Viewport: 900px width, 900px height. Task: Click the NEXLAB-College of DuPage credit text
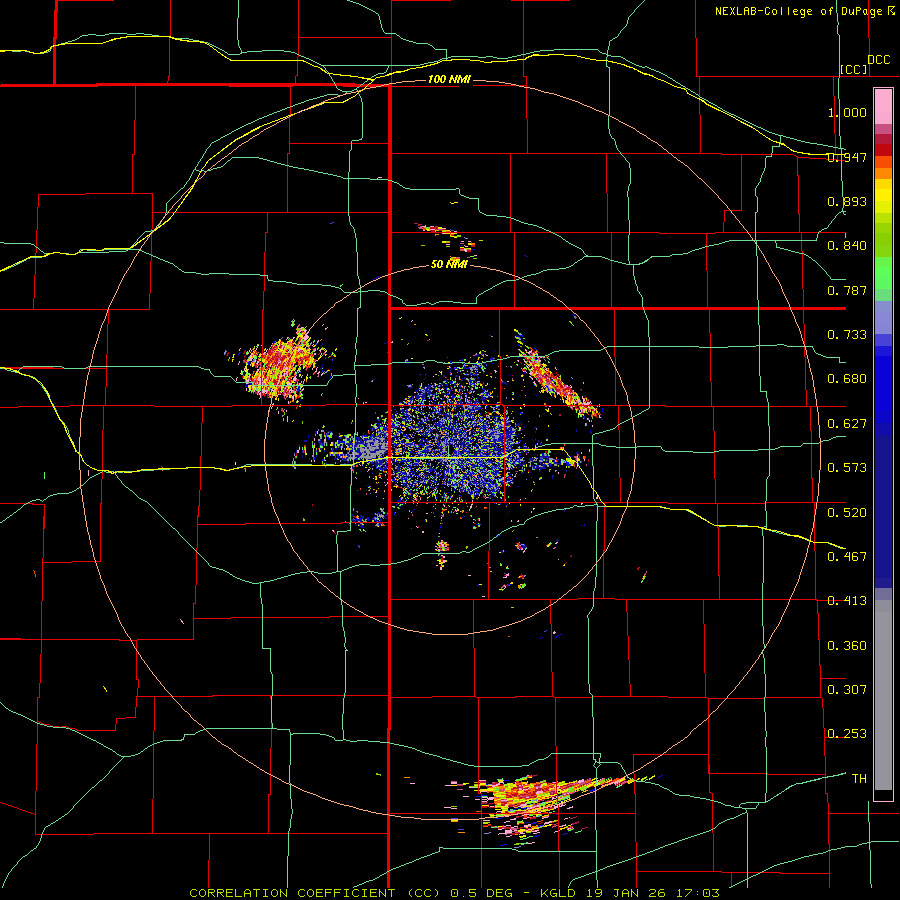pos(804,11)
